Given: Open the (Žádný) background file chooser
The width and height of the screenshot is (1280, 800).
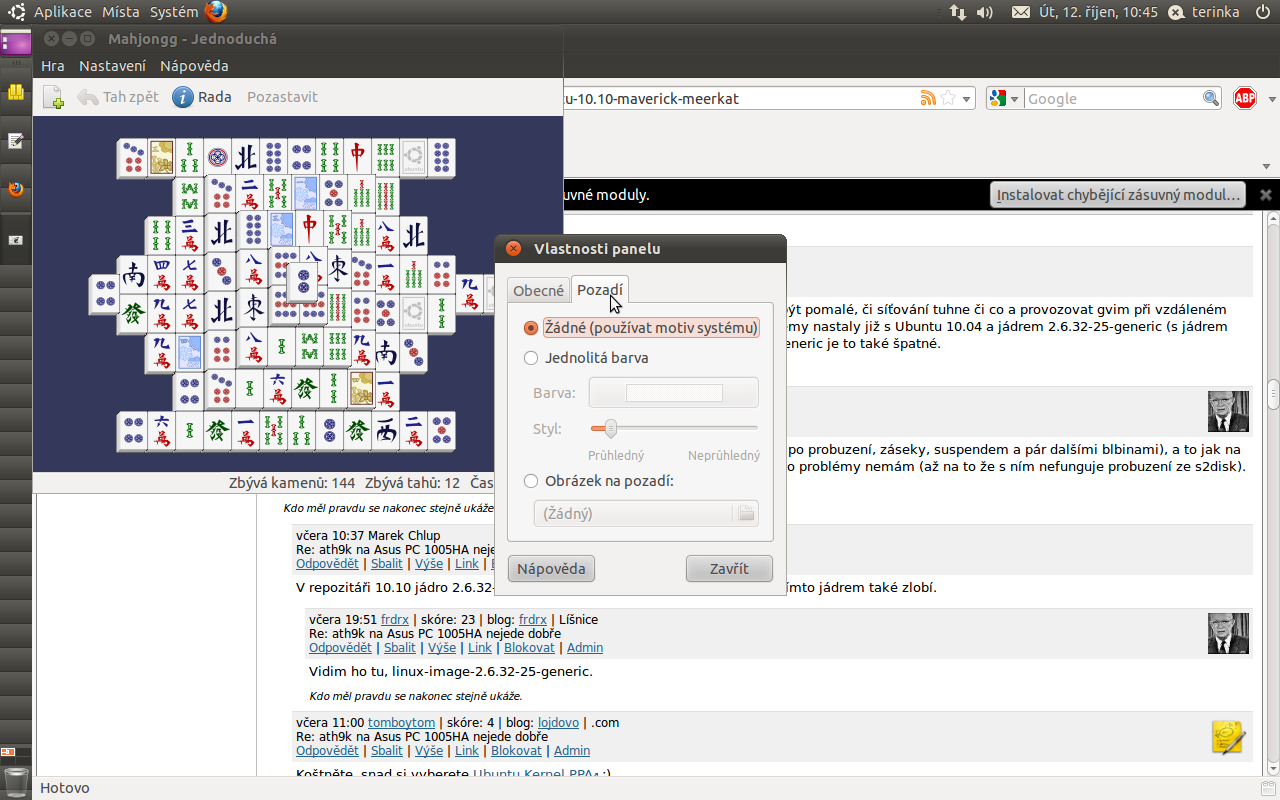Looking at the screenshot, I should pos(646,513).
